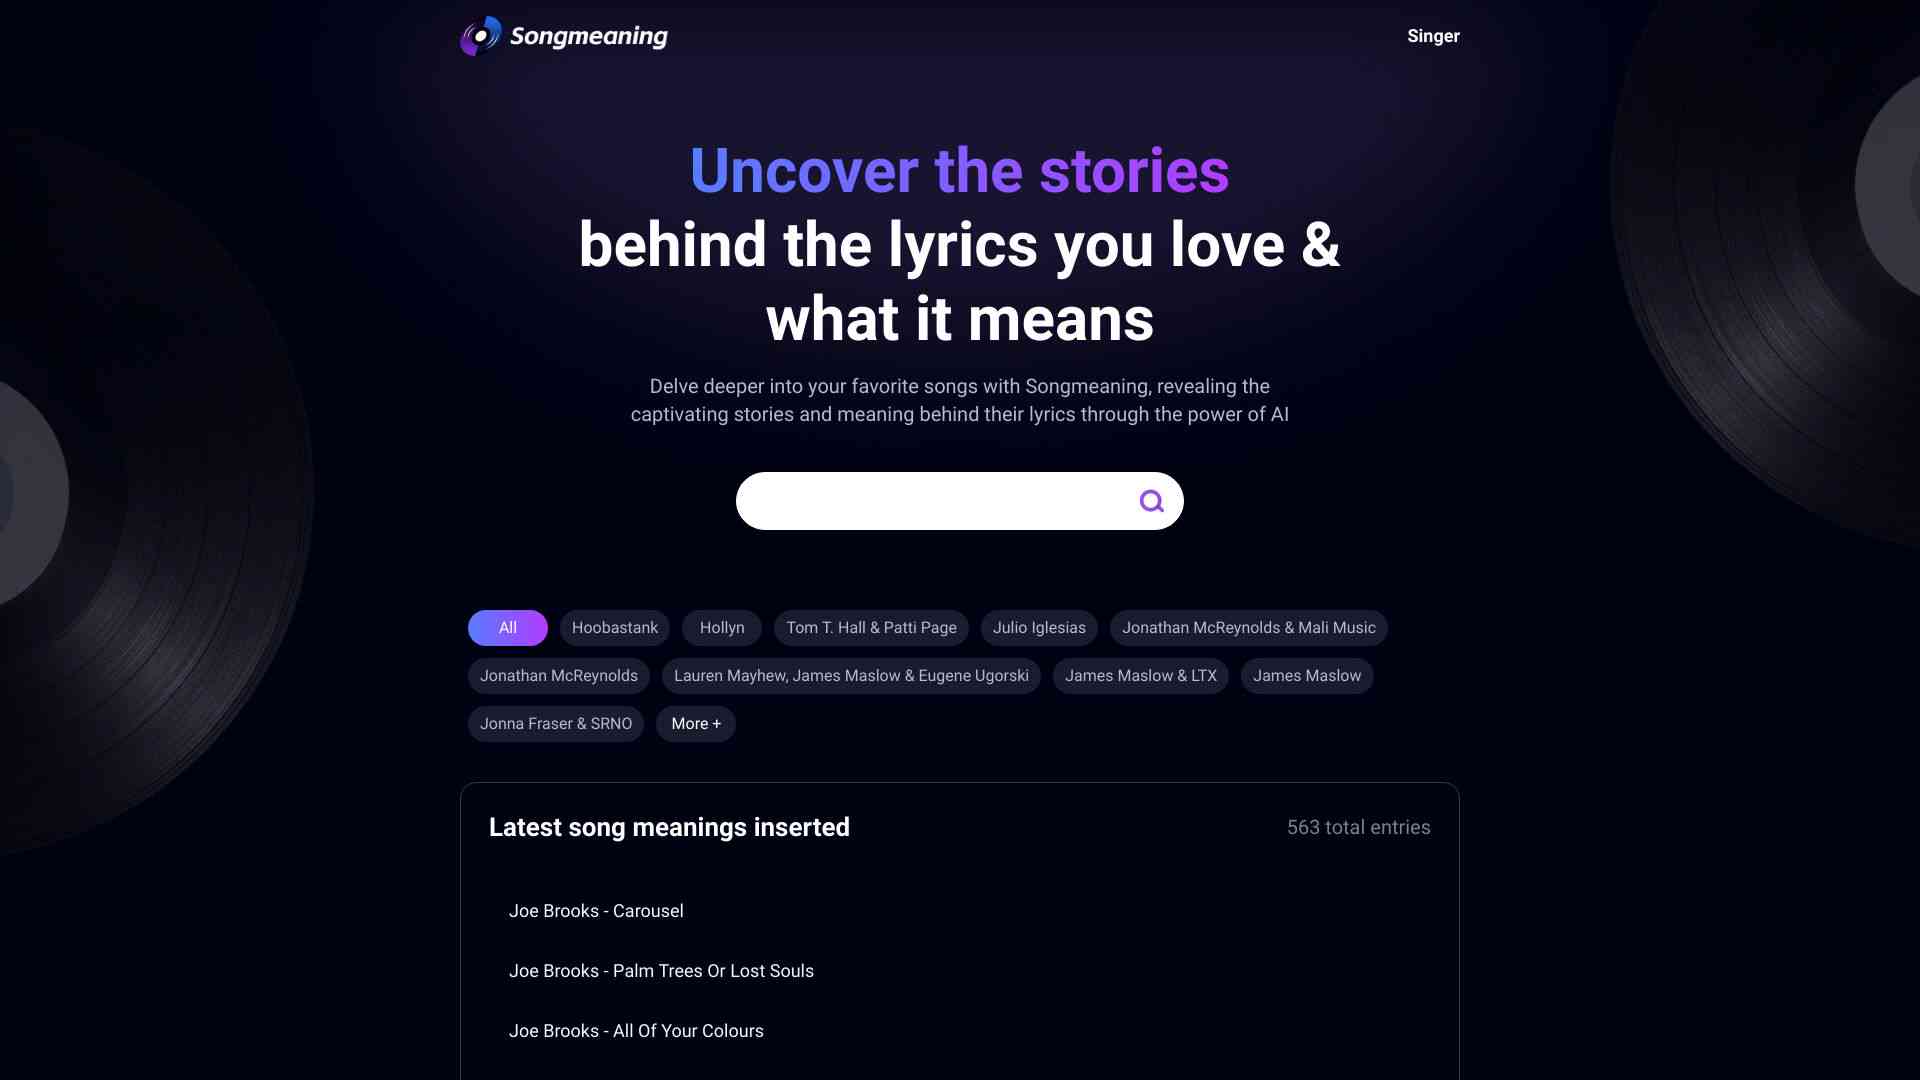Image resolution: width=1920 pixels, height=1080 pixels.
Task: Click the search magnifying glass icon
Action: point(1149,500)
